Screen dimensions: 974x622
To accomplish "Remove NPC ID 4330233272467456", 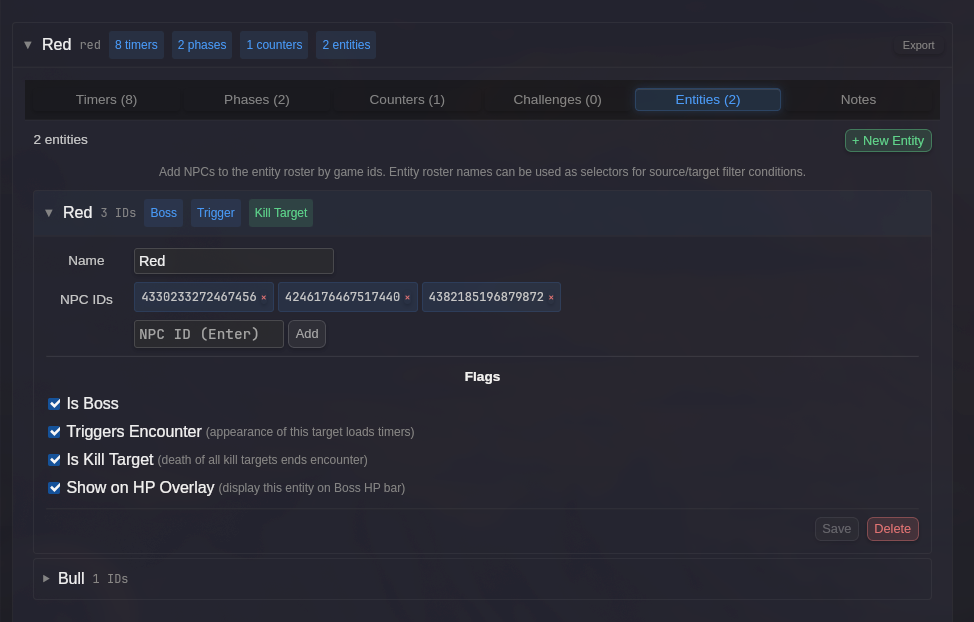I will click(x=264, y=298).
